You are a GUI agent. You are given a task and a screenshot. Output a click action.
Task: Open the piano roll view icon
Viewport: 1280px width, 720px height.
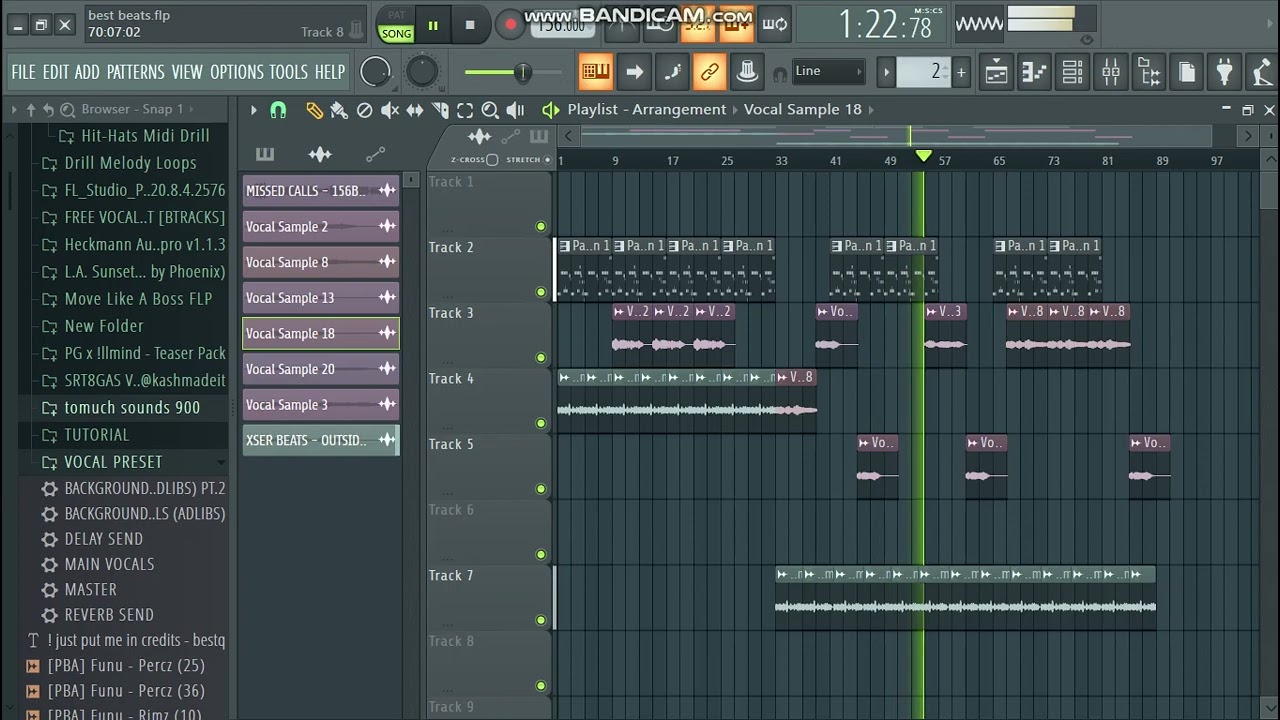point(1034,72)
